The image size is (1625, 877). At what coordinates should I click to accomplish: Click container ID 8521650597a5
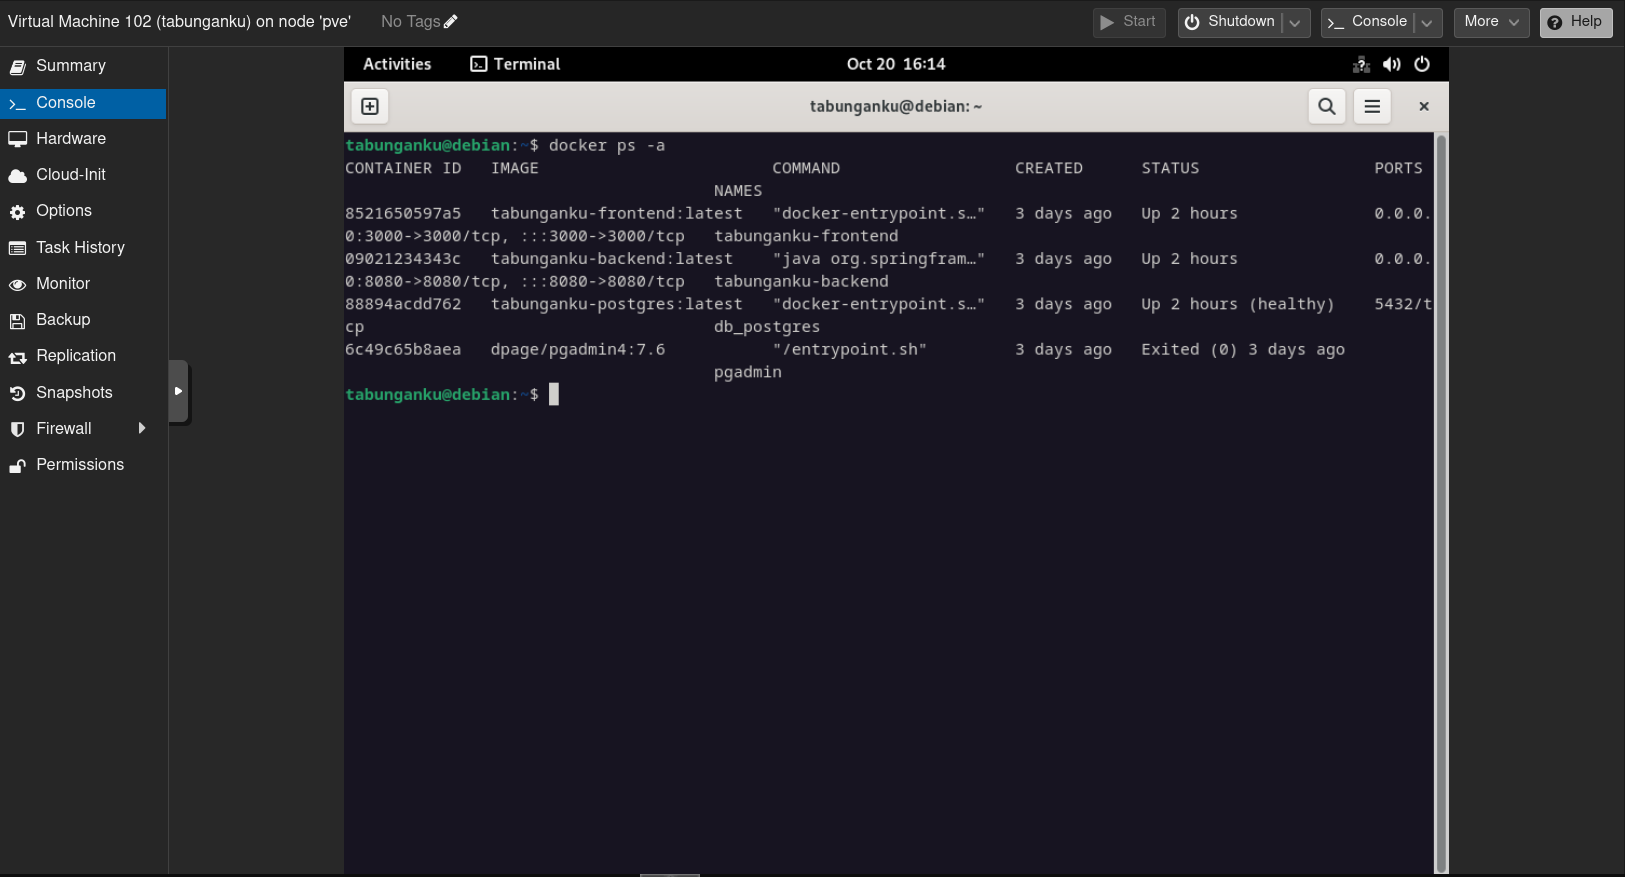tap(403, 214)
